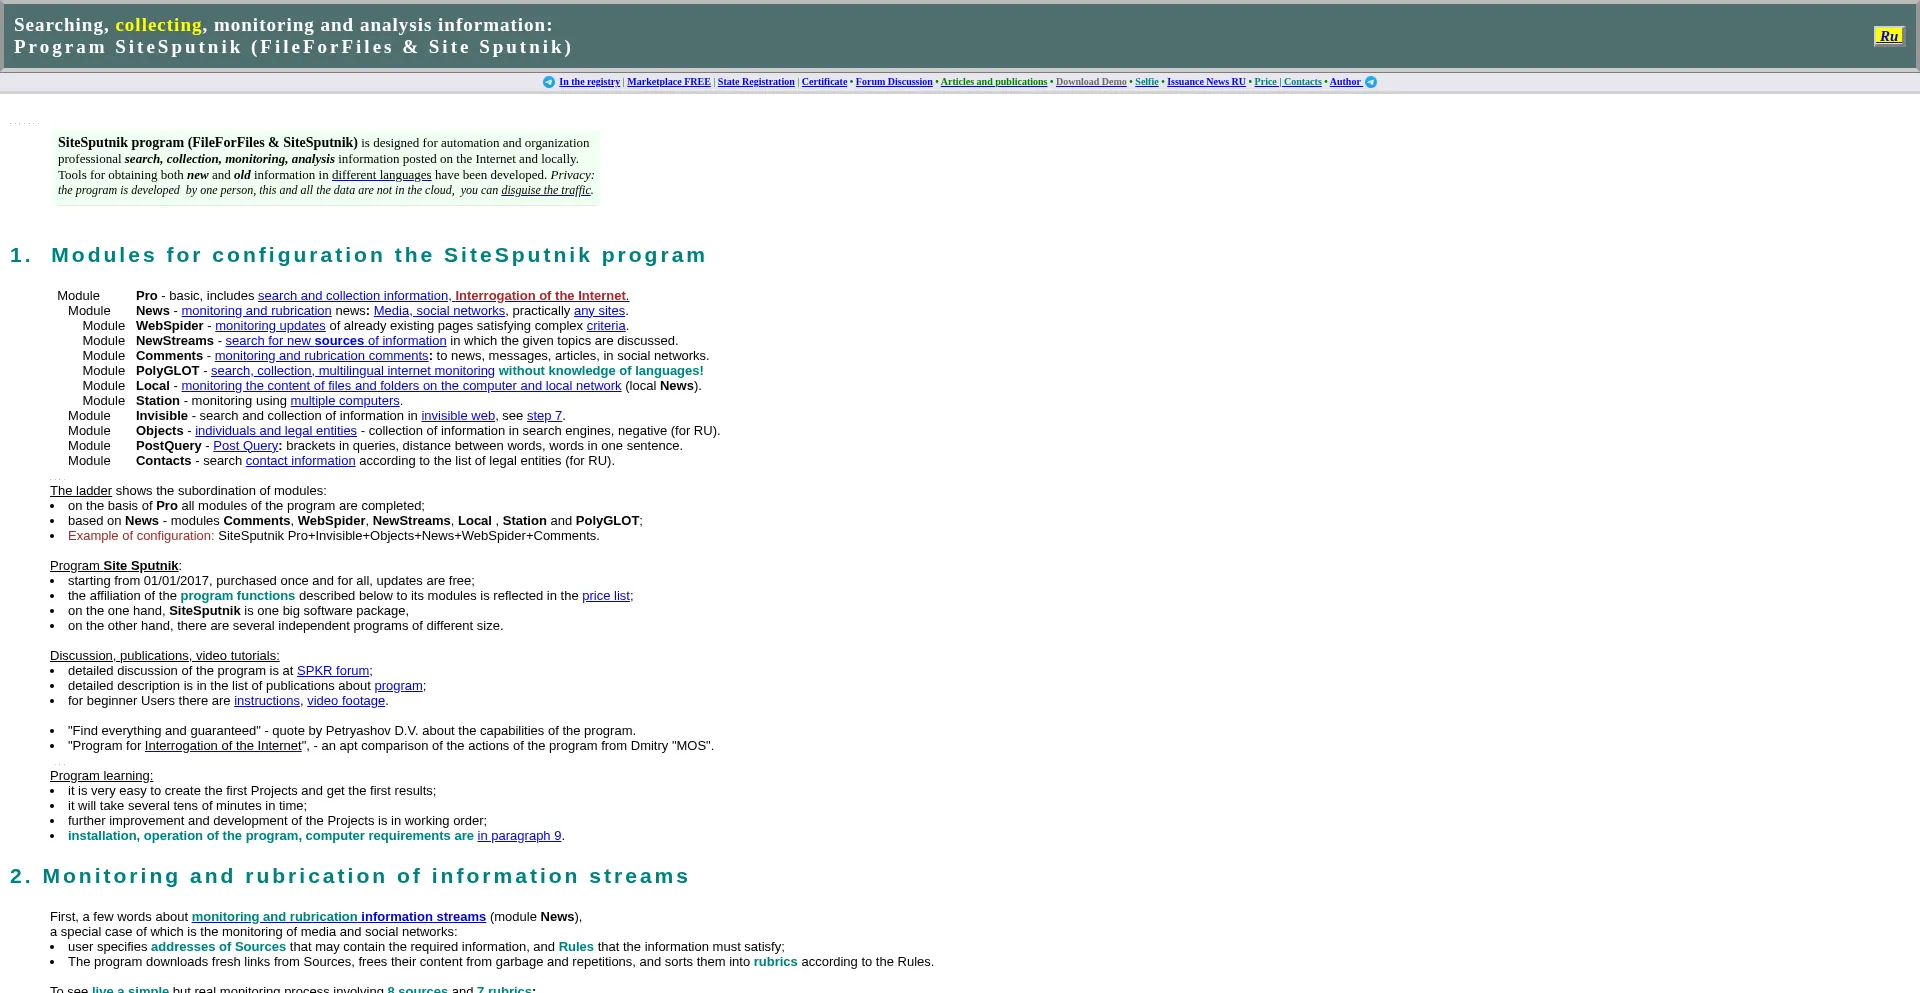The image size is (1920, 993).
Task: Click red 'Interrogation of the Internet' link in Pro row
Action: [541, 296]
